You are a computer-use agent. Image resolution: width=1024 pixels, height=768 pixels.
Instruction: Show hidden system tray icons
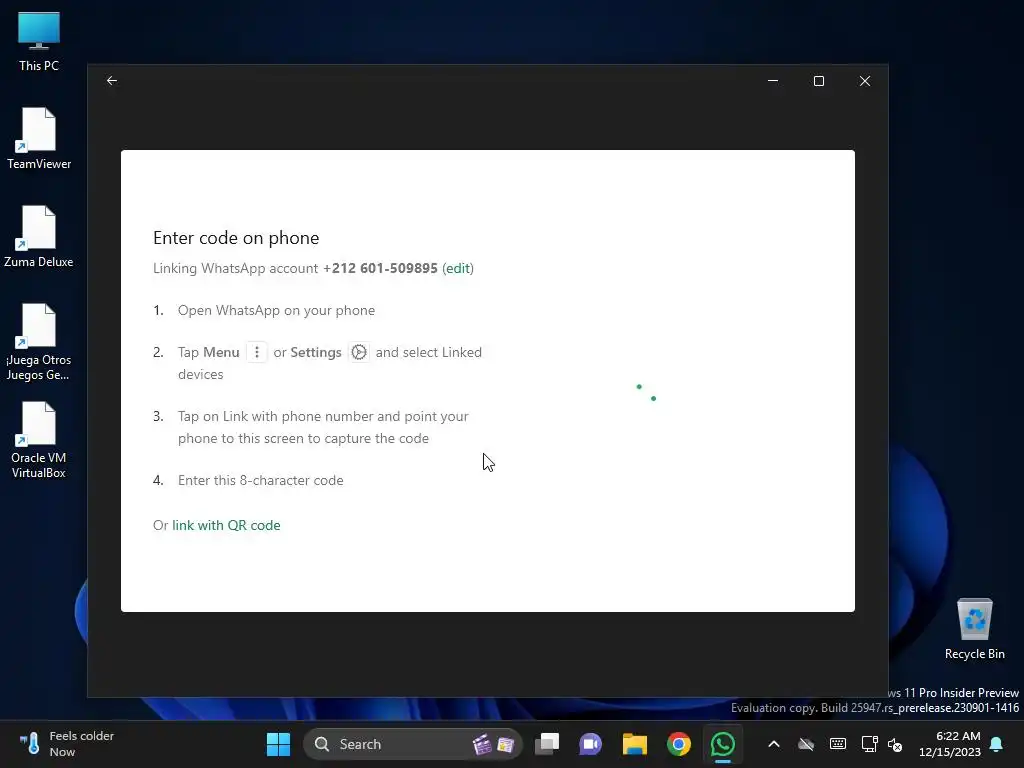[774, 744]
